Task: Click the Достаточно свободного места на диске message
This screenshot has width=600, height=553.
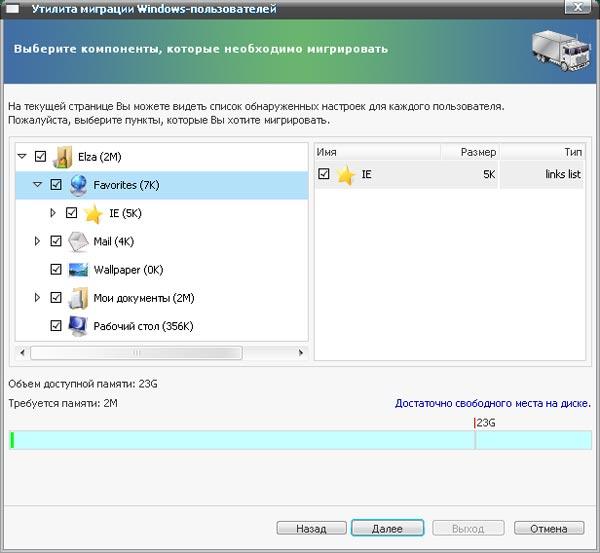Action: click(x=493, y=403)
